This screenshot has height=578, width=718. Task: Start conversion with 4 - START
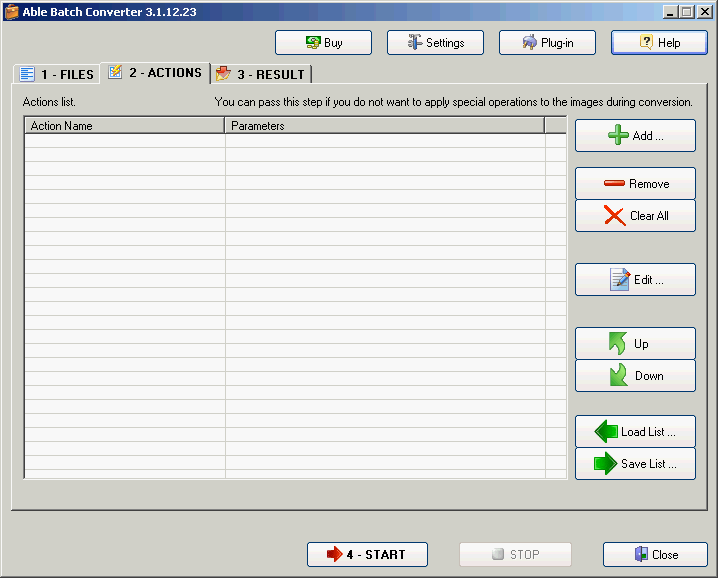[x=367, y=555]
